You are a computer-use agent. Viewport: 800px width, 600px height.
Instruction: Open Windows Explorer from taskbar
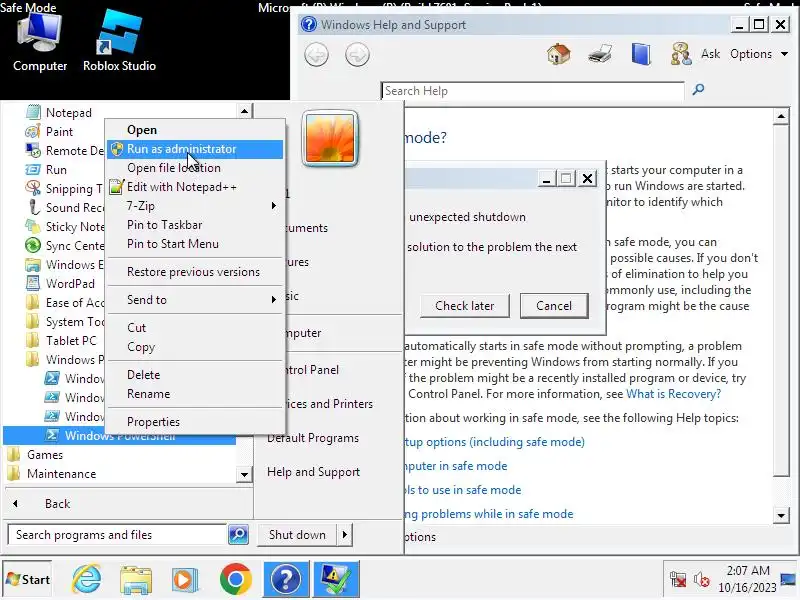136,579
